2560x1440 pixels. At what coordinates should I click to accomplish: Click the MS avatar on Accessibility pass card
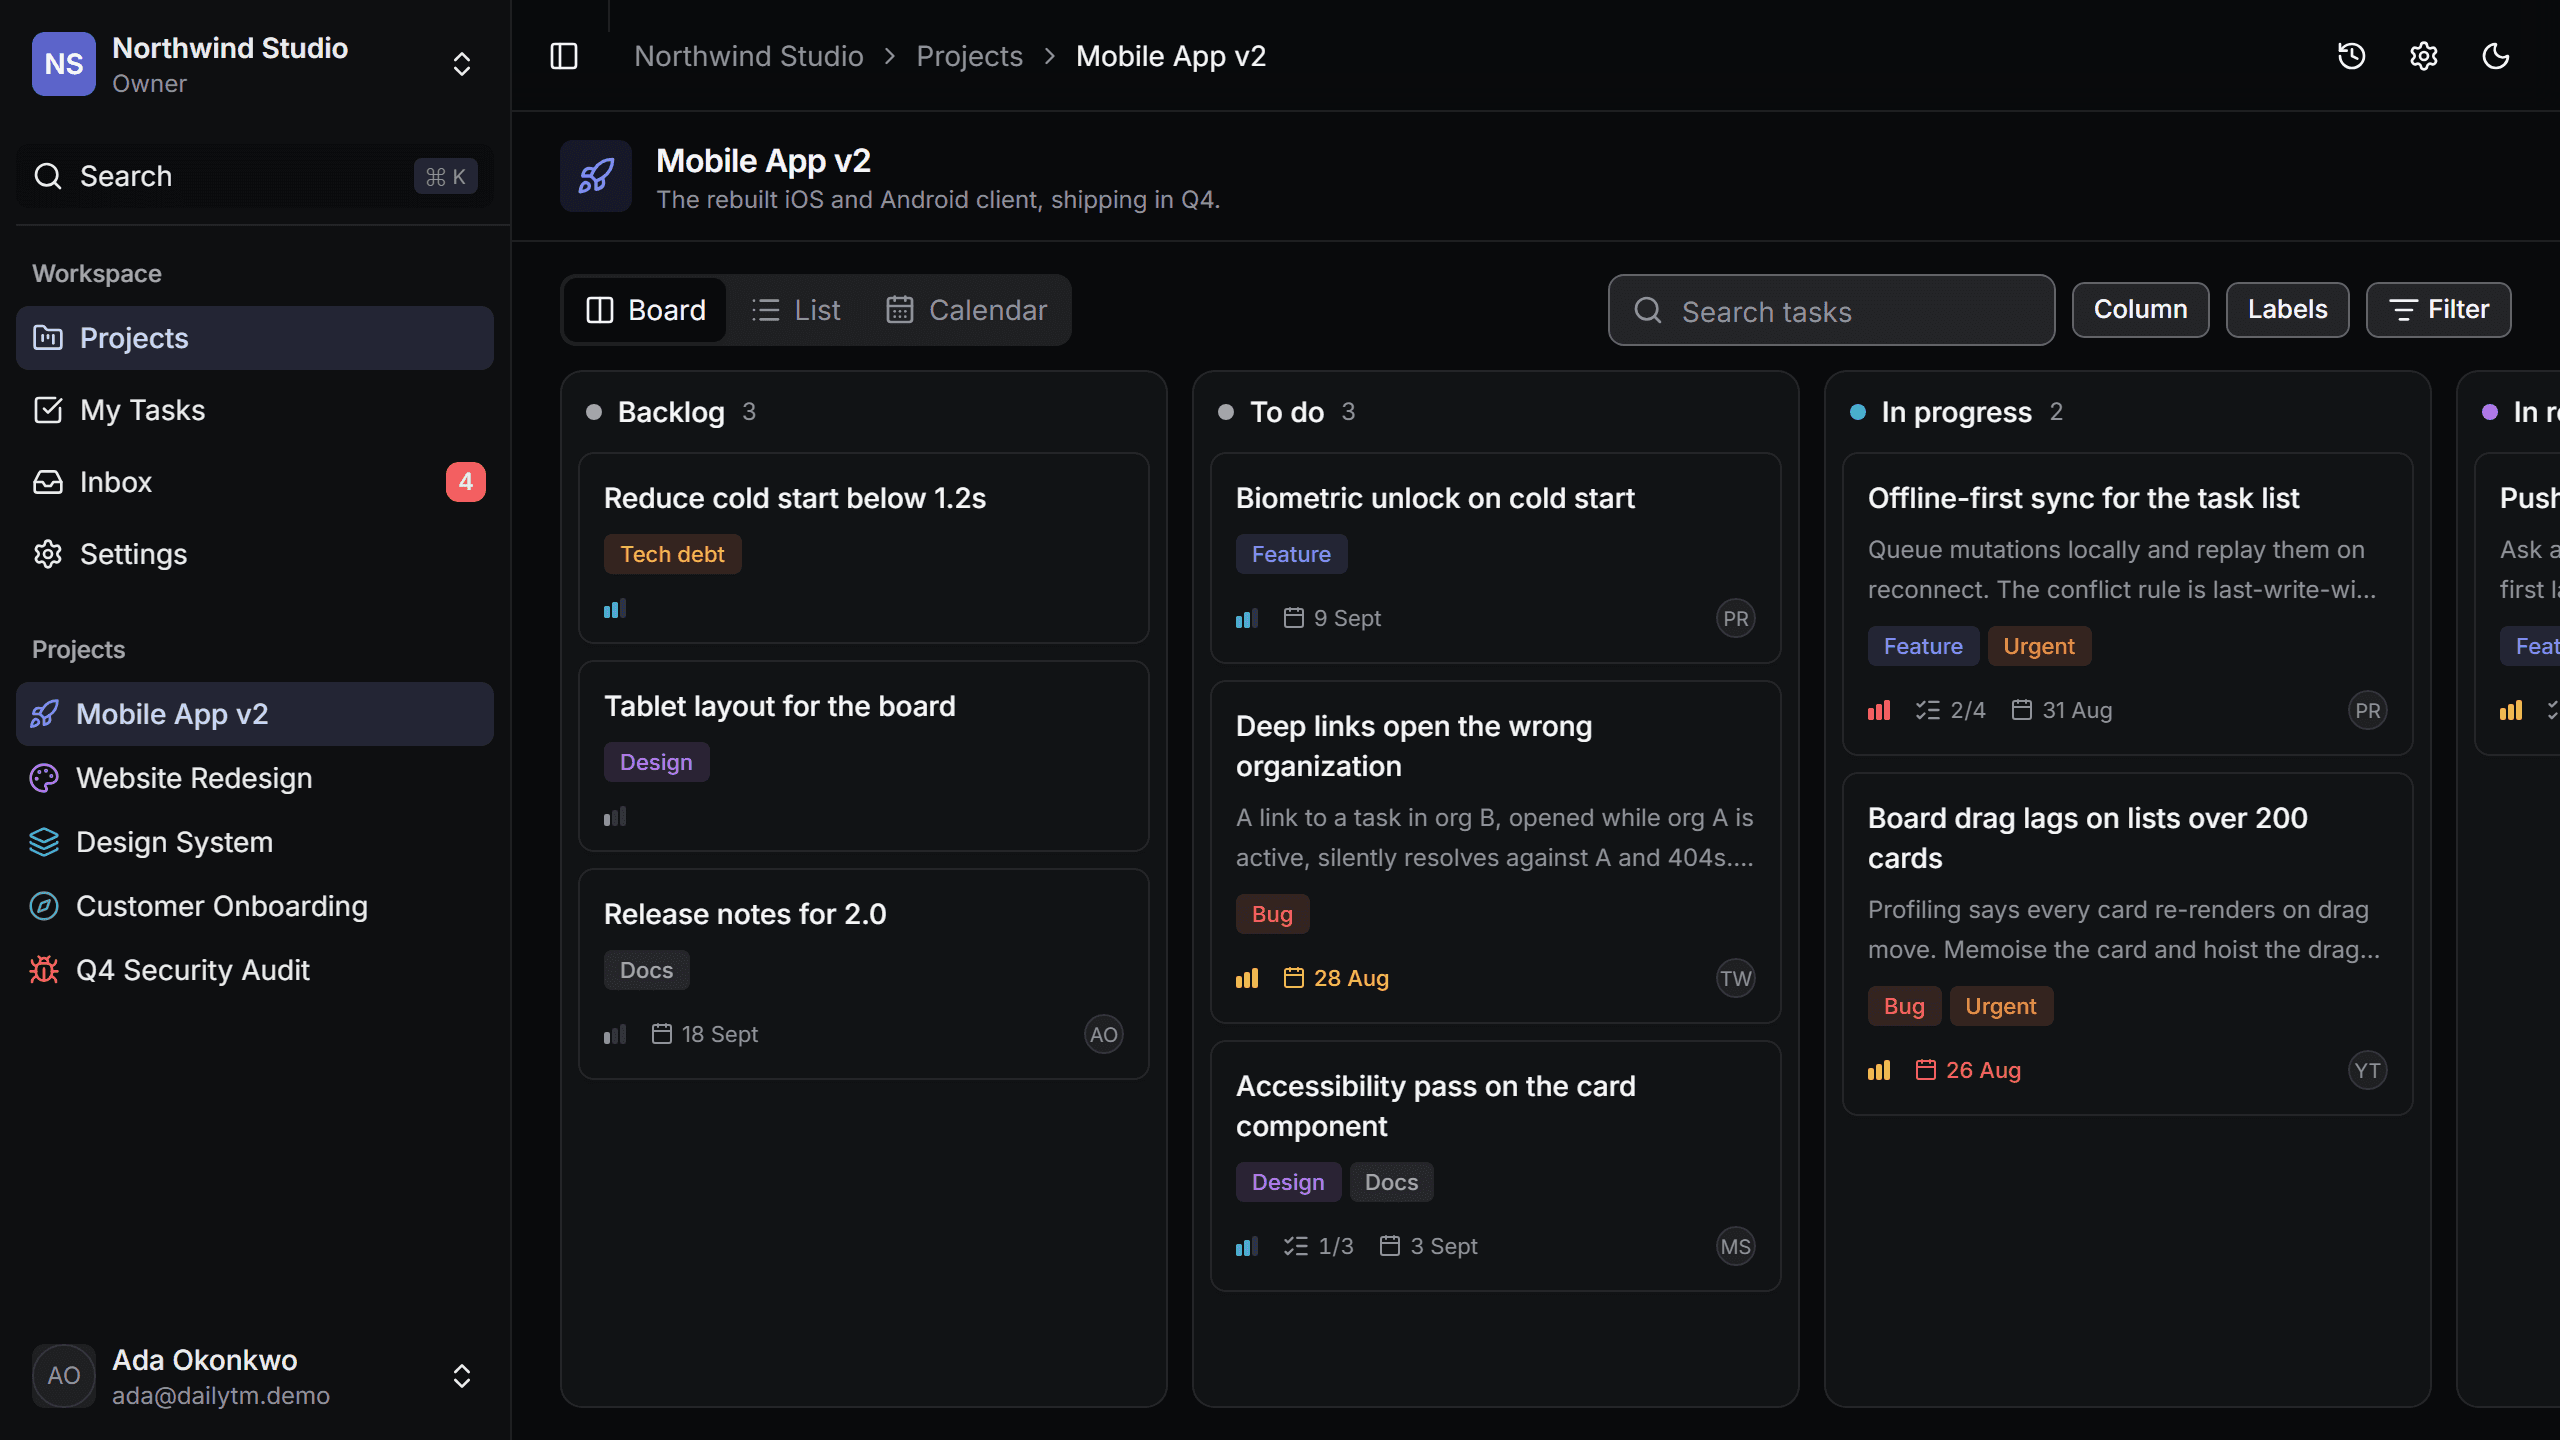point(1736,1246)
